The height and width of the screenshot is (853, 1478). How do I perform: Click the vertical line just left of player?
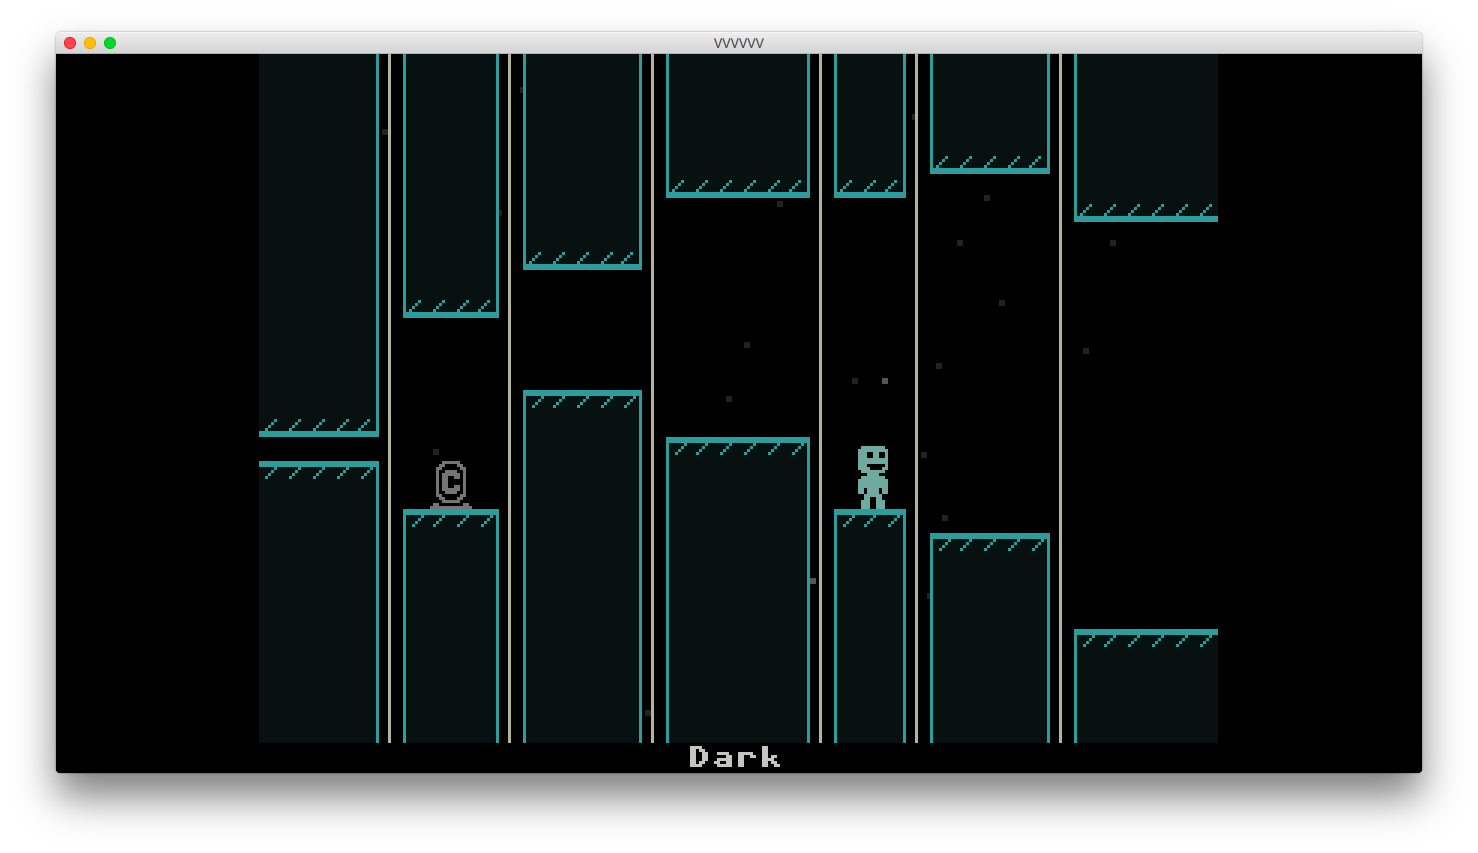820,400
